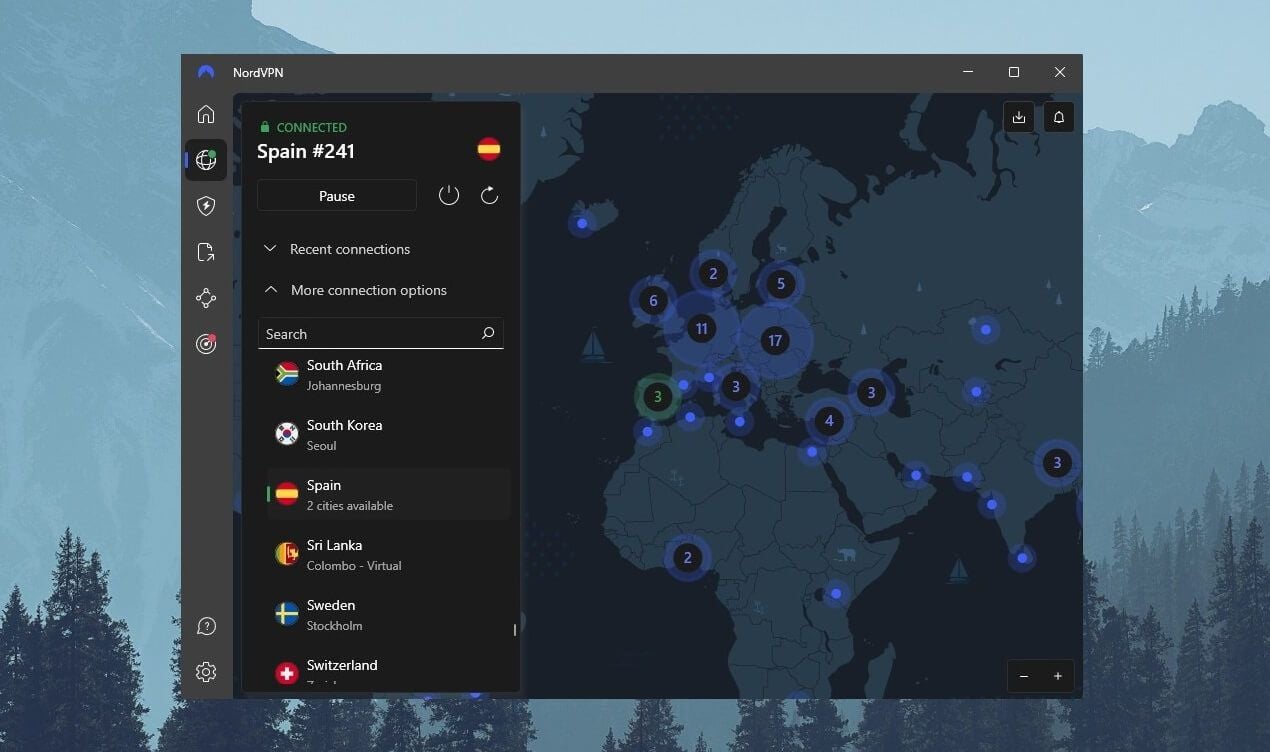1270x752 pixels.
Task: Click the Sri Lanka flag icon
Action: click(287, 554)
